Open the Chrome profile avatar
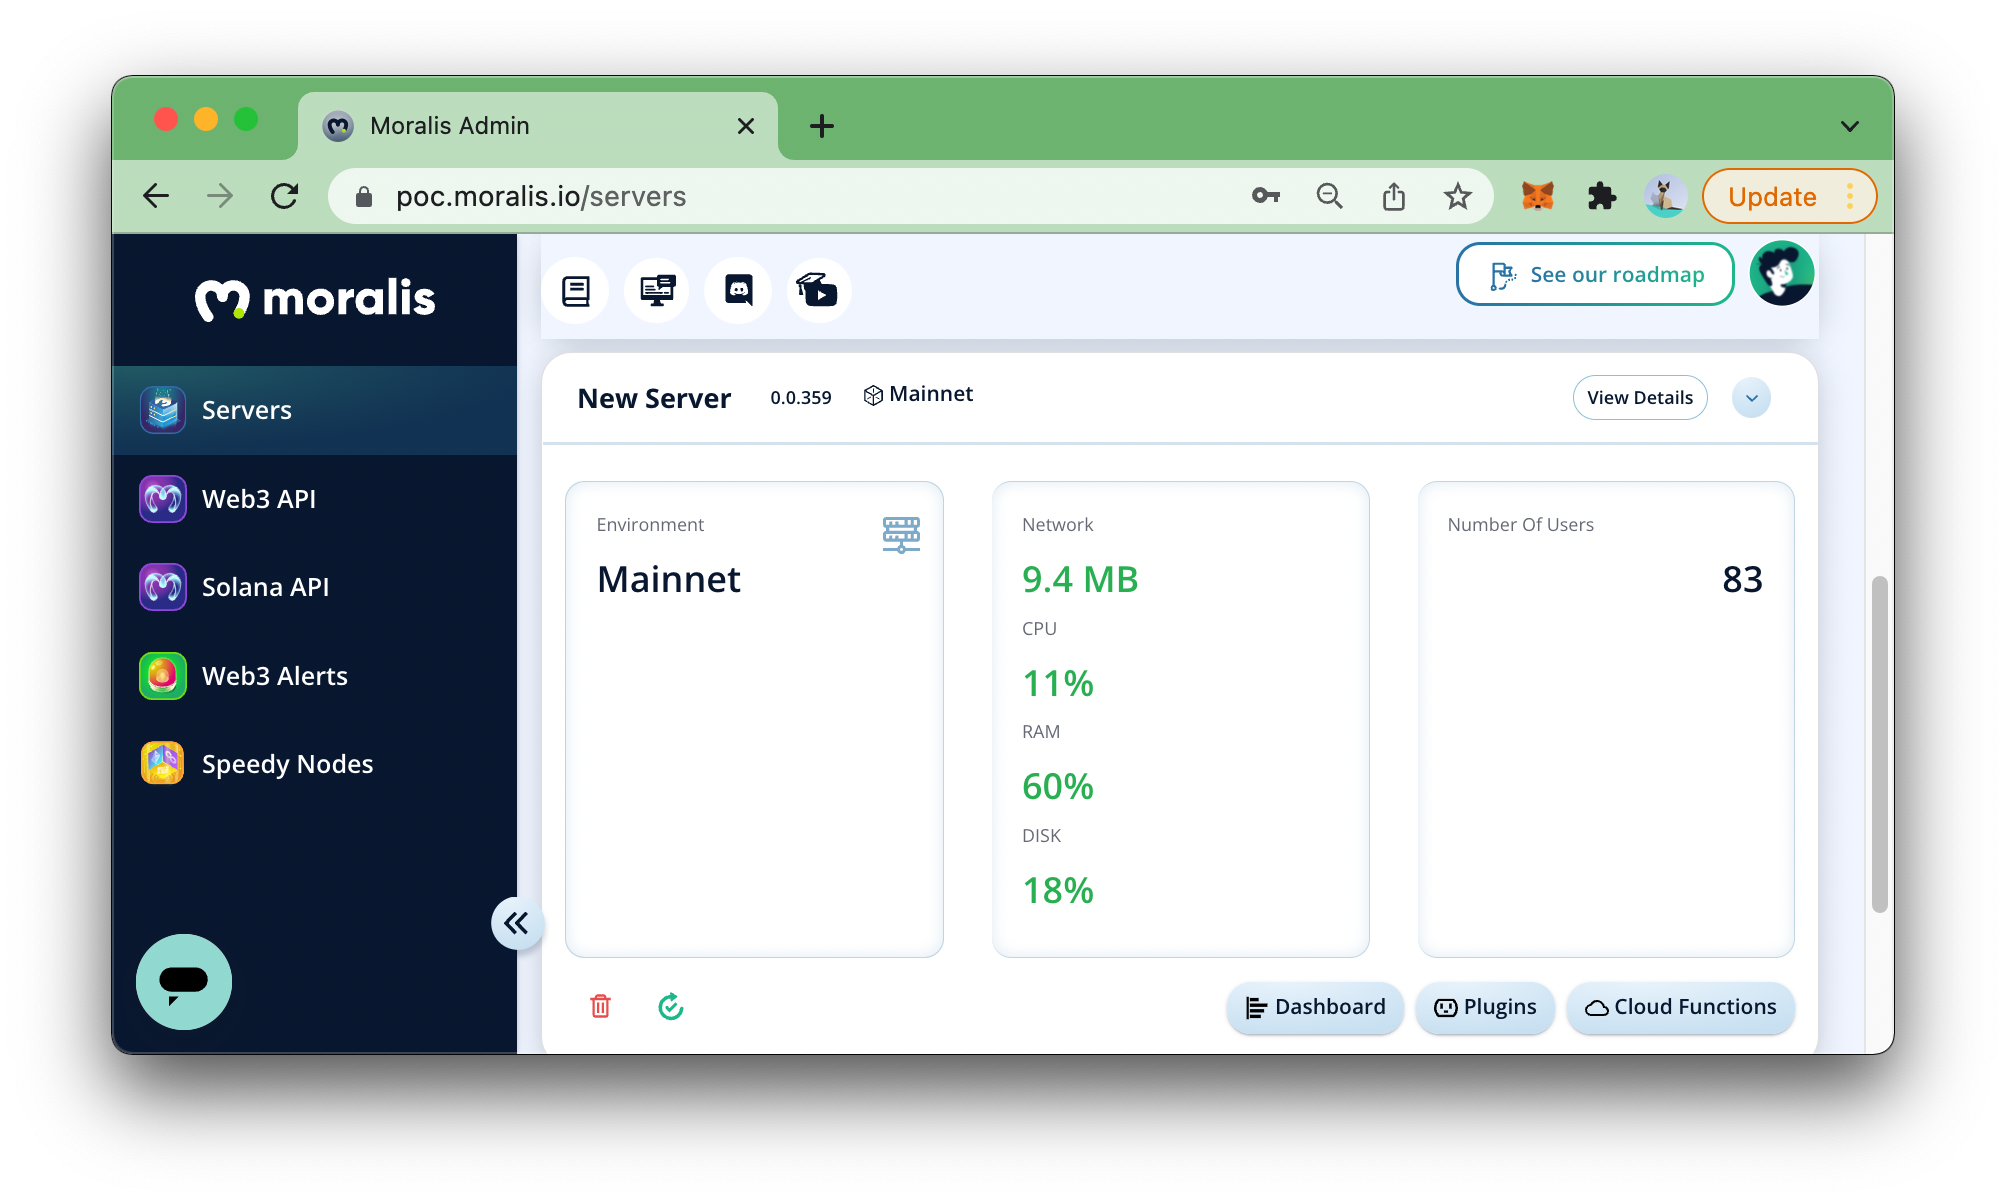Screen dimensions: 2006x1202 pyautogui.click(x=1665, y=196)
